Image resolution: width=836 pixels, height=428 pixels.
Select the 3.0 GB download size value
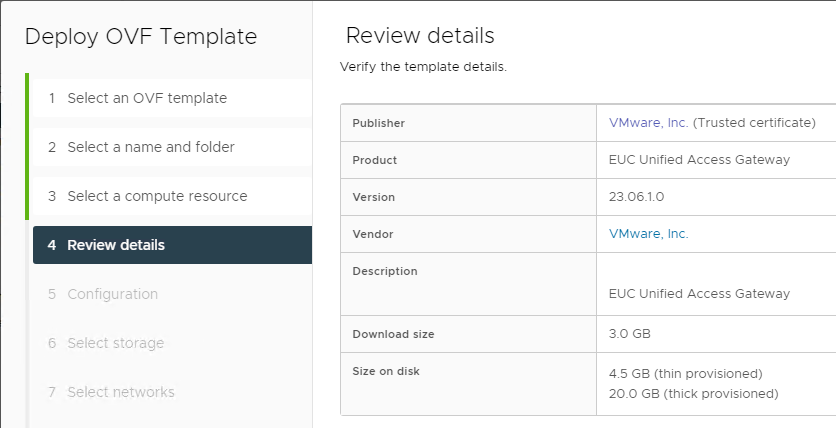point(630,334)
